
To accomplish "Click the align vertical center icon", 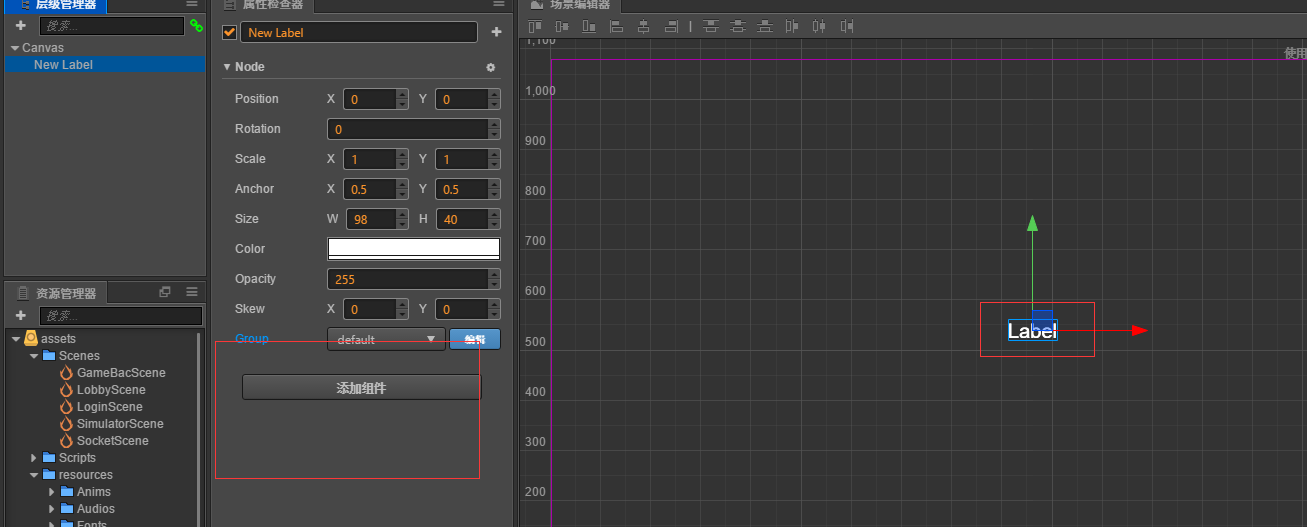I will click(x=562, y=26).
